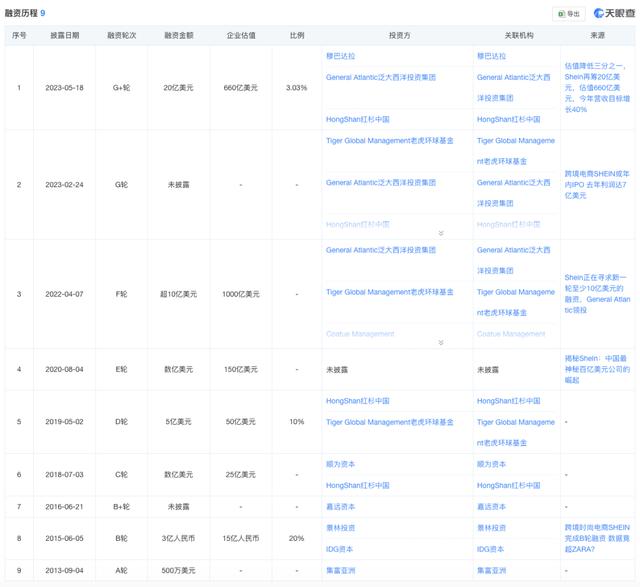Open General Atlantic investor link in G轮 row

point(381,182)
